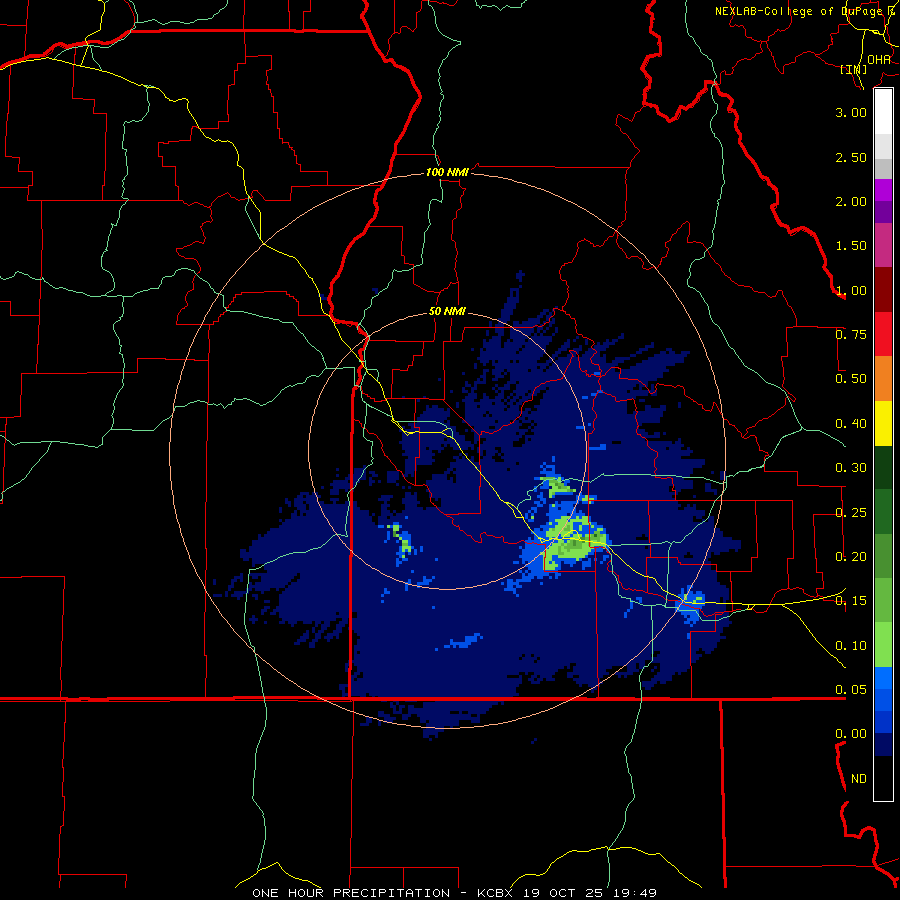Select the 0.75 legend value
900x900 pixels.
(x=851, y=335)
